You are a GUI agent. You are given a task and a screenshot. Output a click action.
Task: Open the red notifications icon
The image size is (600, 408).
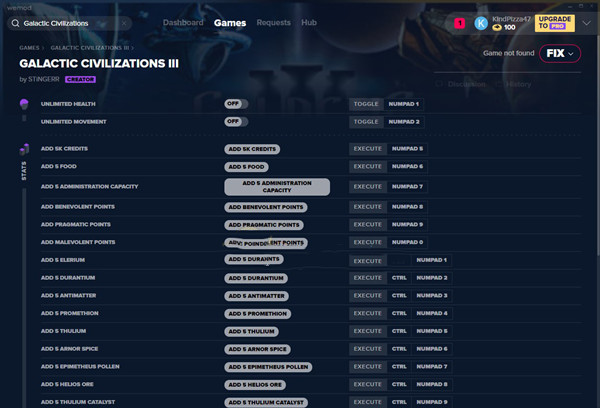459,22
